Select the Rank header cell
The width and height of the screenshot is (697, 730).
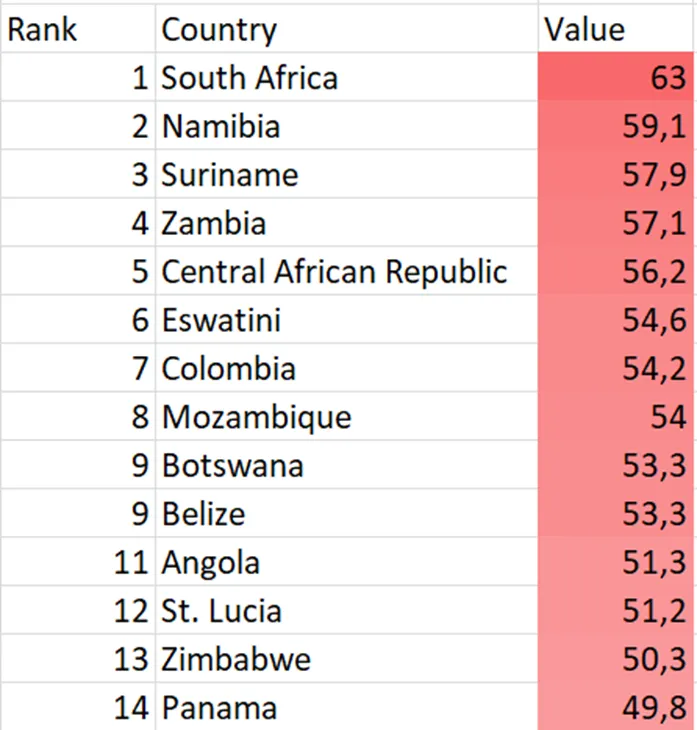(x=78, y=28)
